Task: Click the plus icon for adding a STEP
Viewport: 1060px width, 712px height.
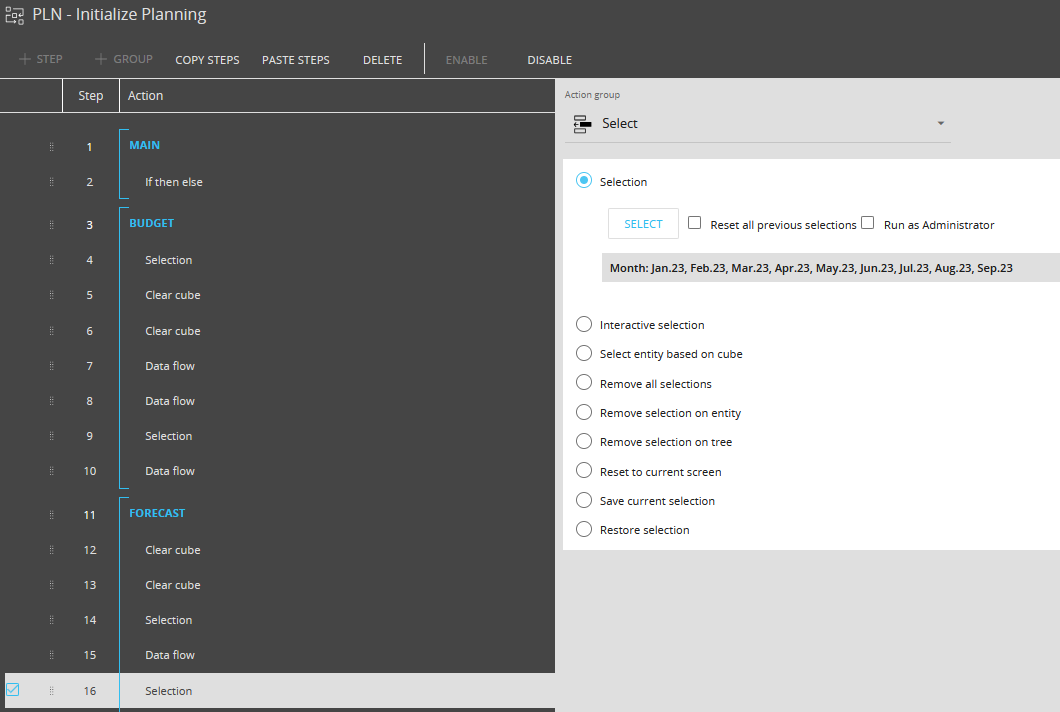Action: [25, 60]
